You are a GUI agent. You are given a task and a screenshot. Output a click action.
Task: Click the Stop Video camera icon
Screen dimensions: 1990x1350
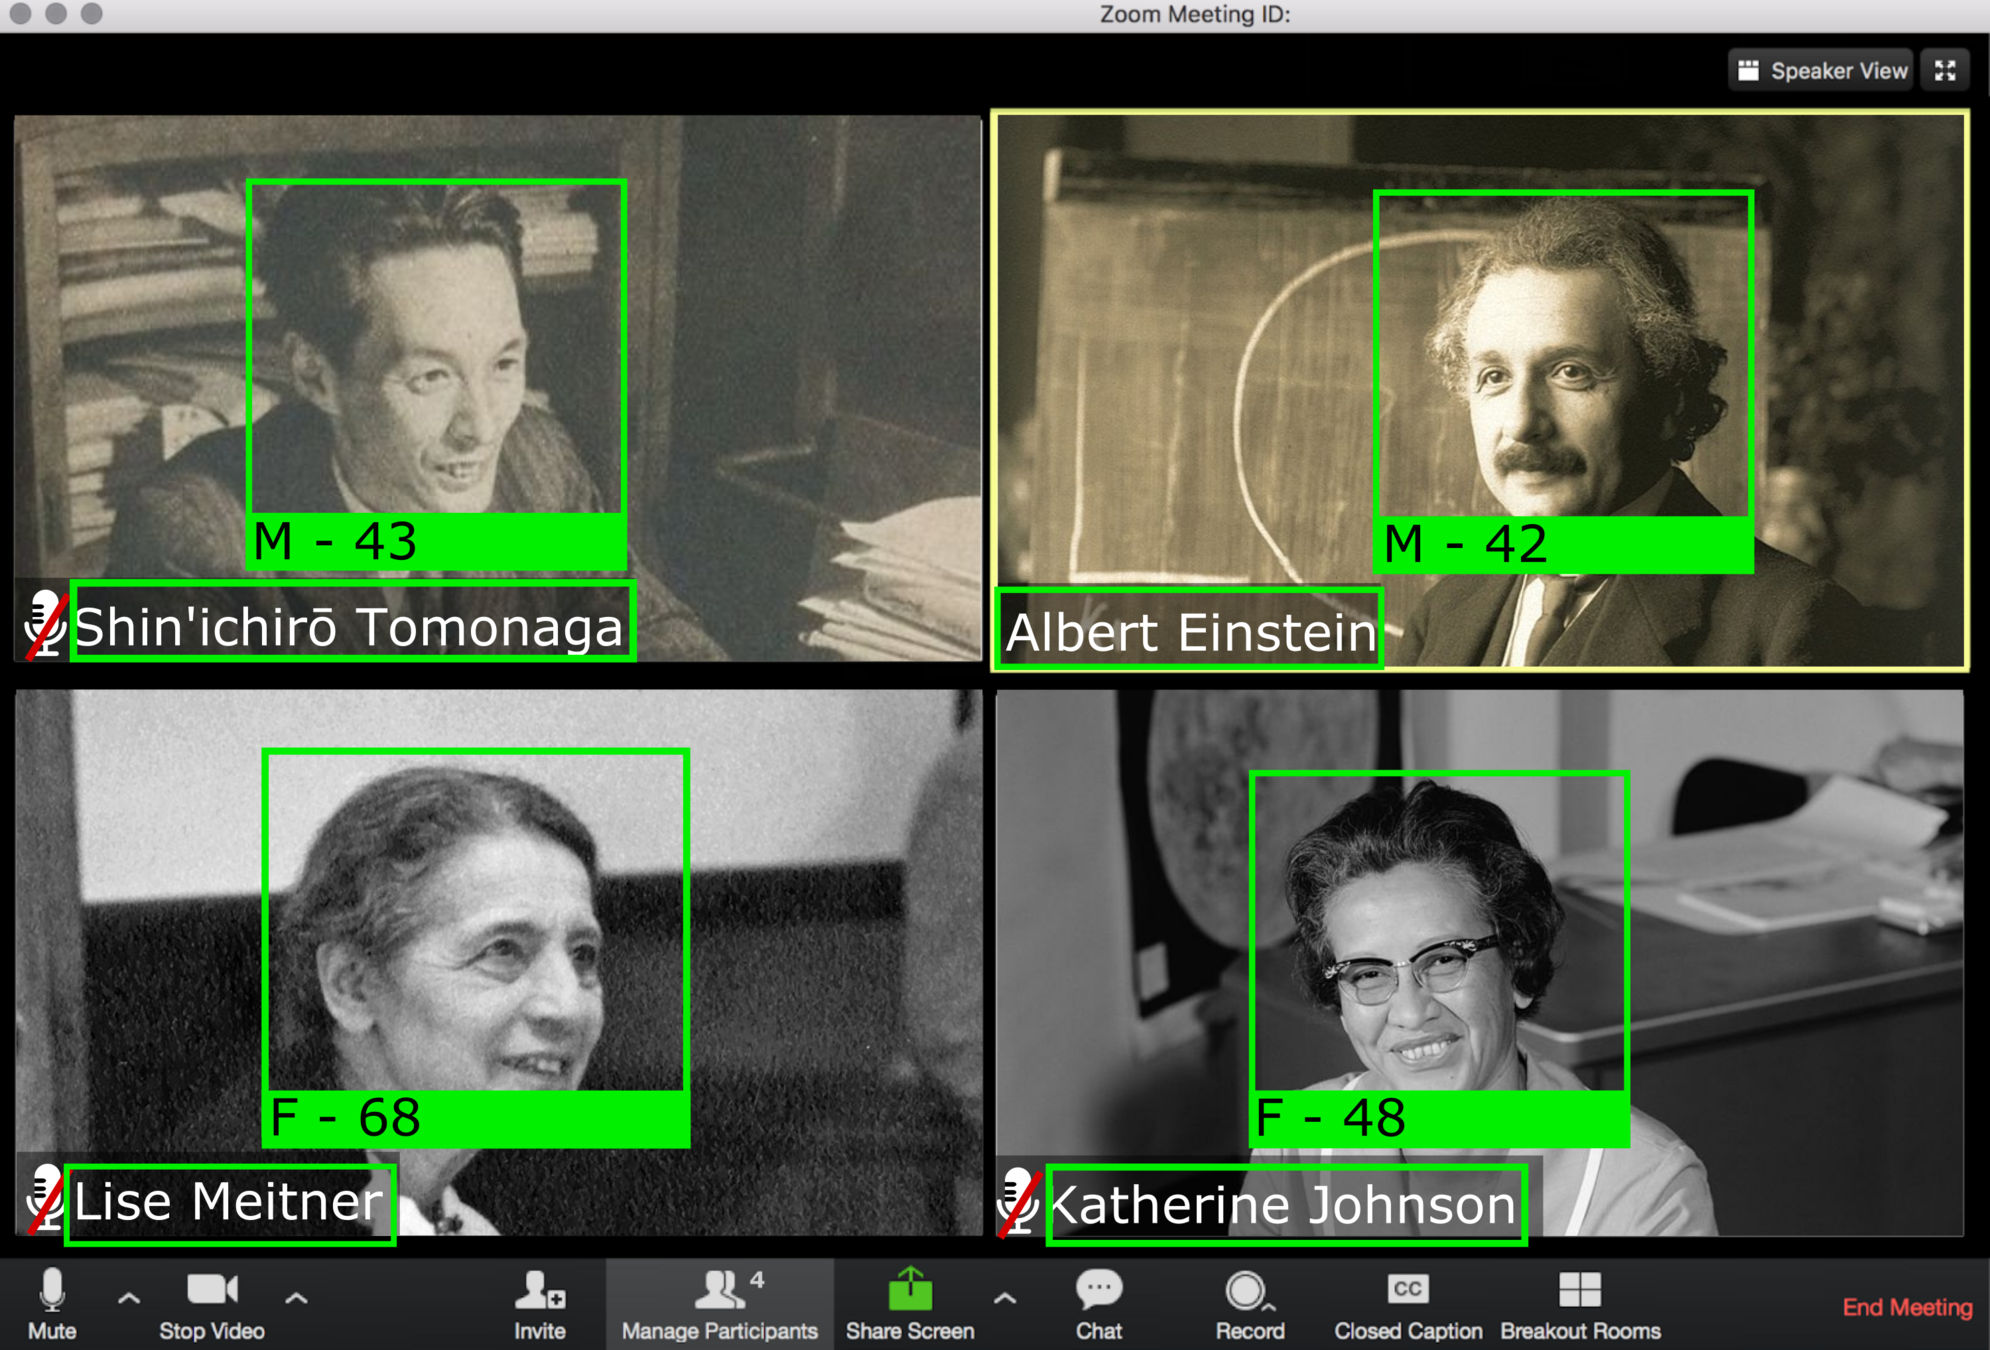tap(212, 1290)
